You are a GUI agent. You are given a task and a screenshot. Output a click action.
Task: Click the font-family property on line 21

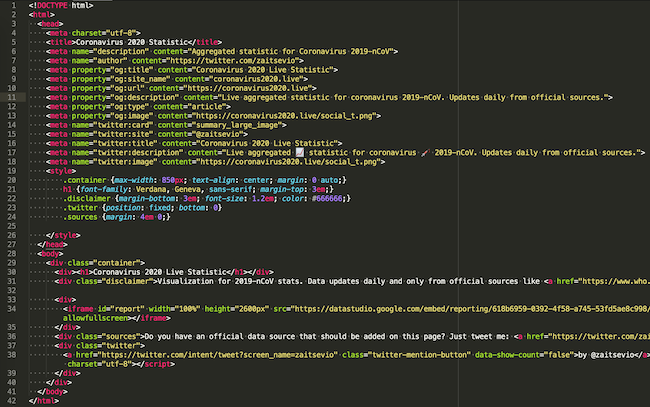coord(104,189)
